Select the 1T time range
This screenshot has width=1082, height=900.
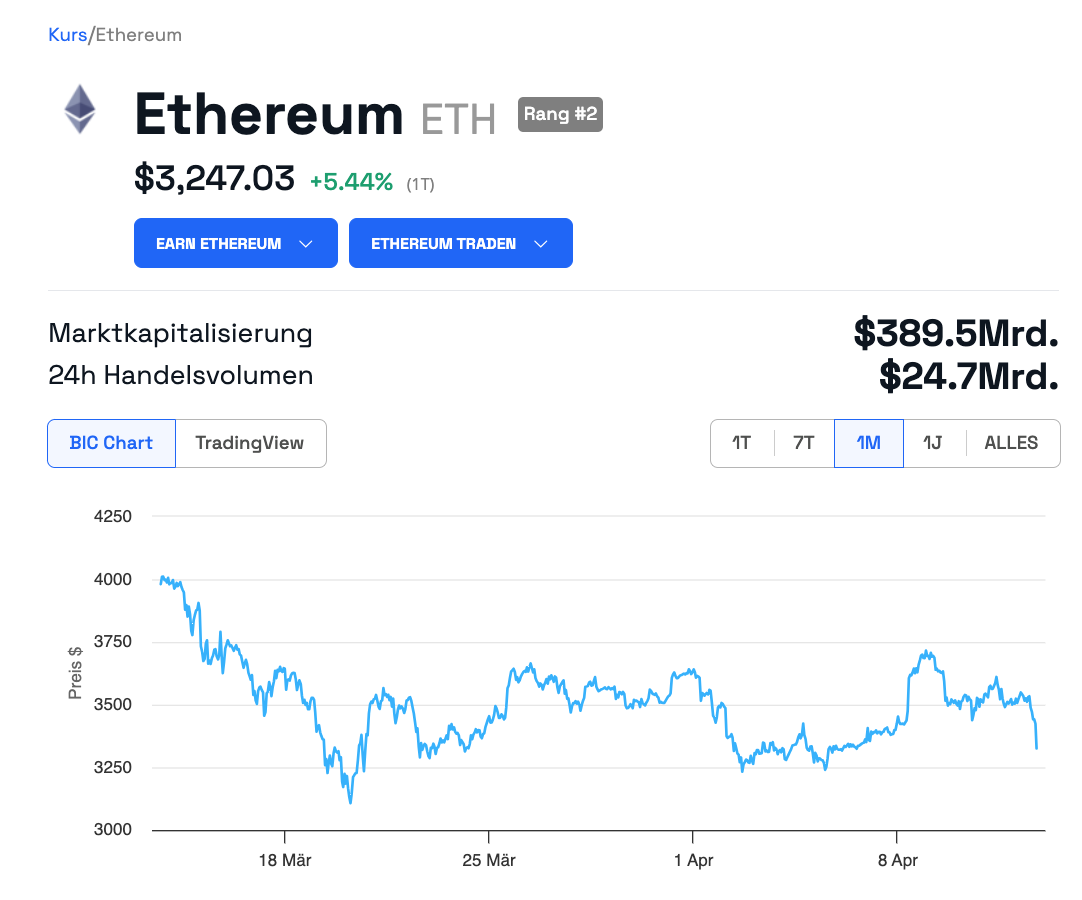coord(742,443)
